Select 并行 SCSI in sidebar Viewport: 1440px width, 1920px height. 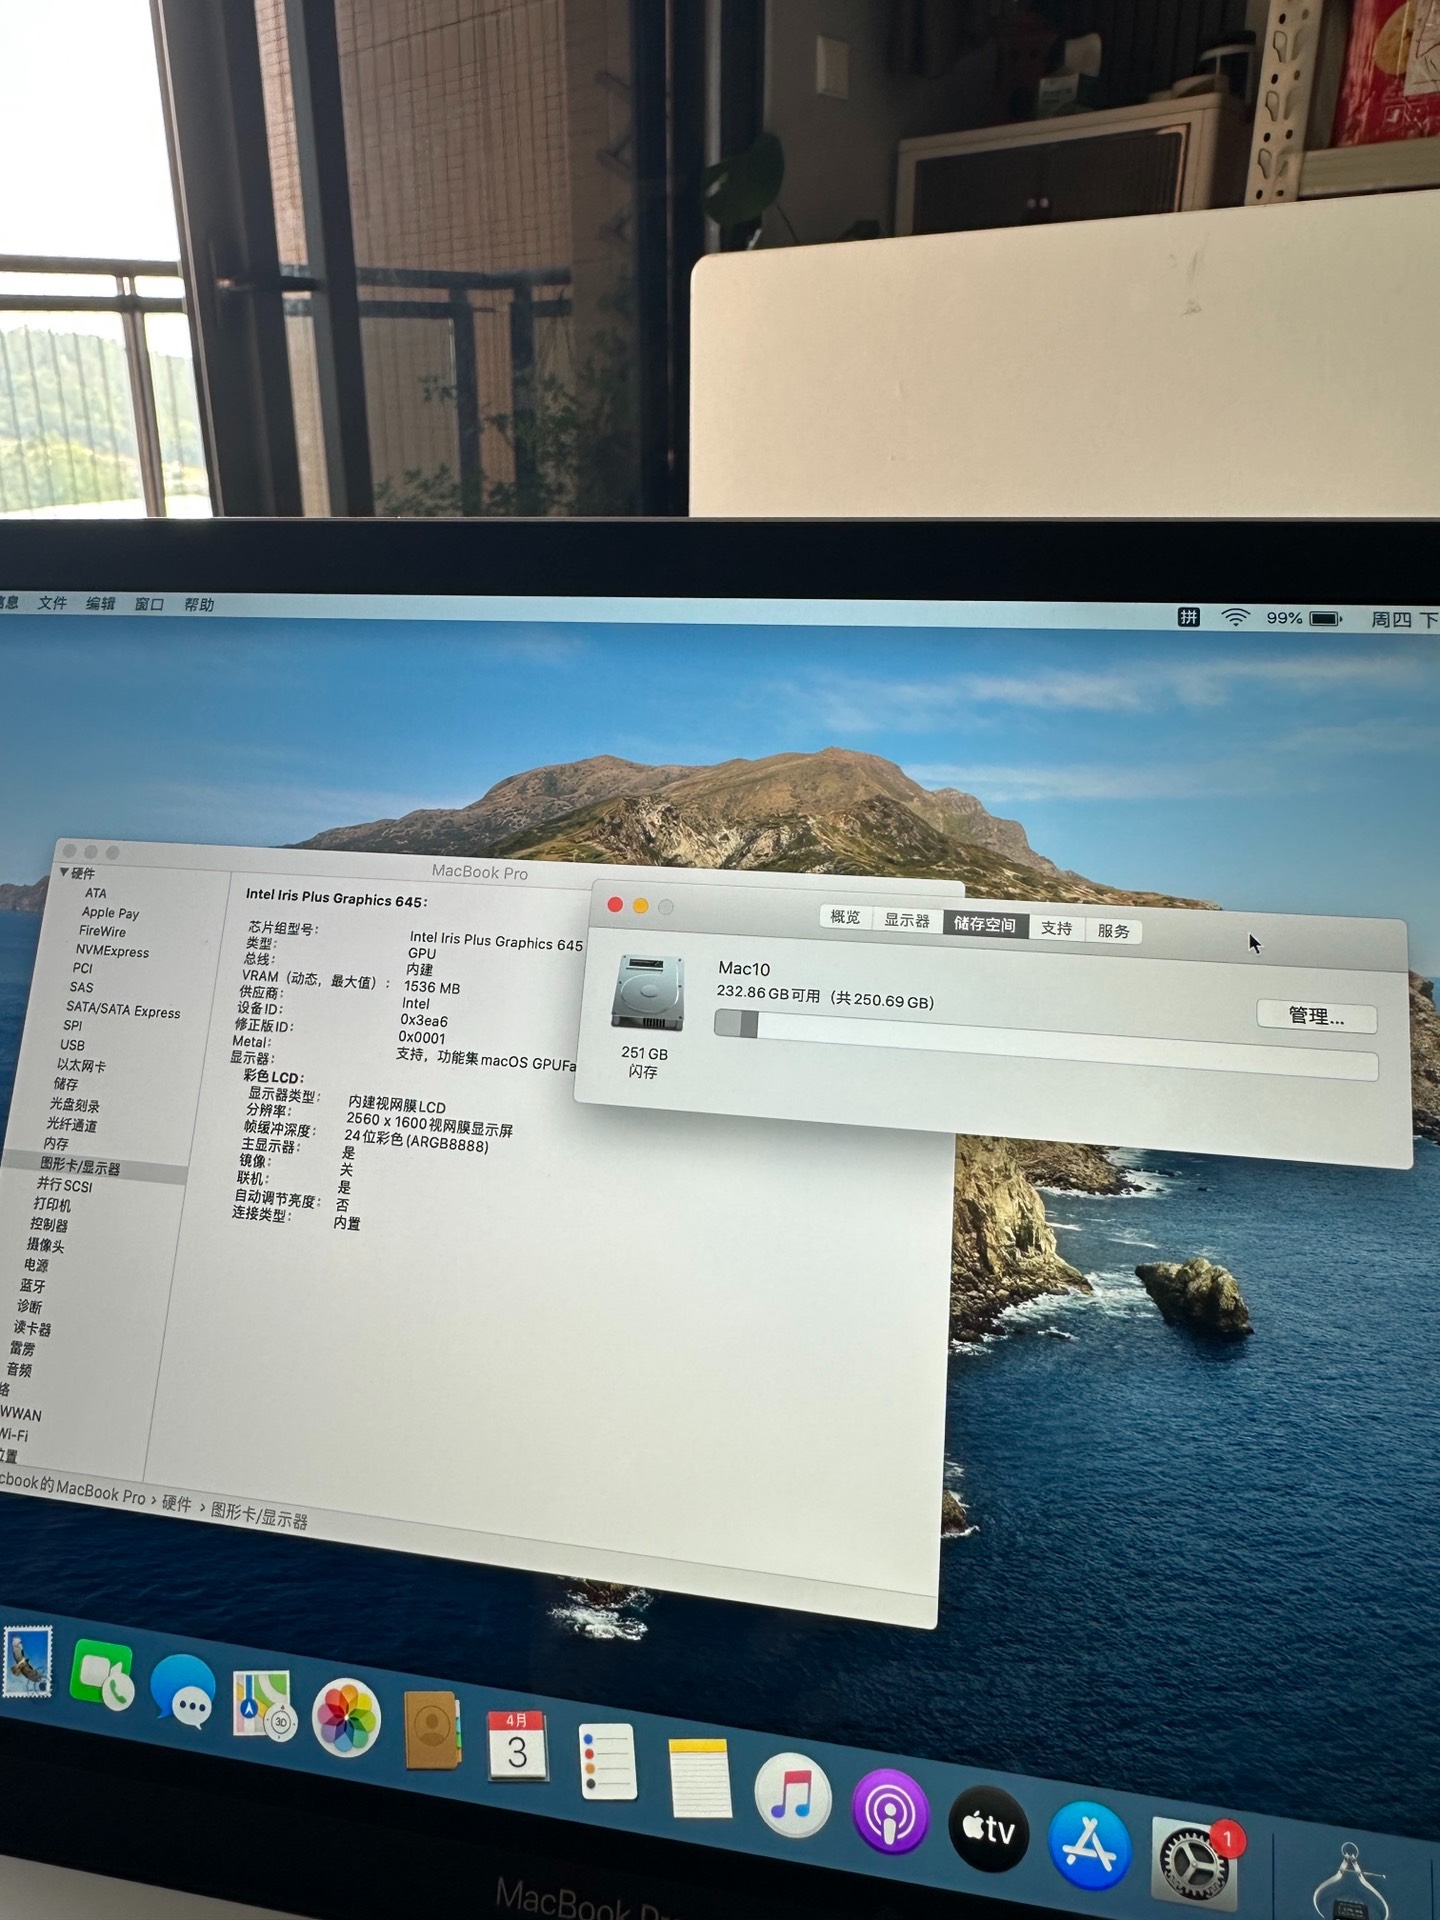click(x=64, y=1186)
